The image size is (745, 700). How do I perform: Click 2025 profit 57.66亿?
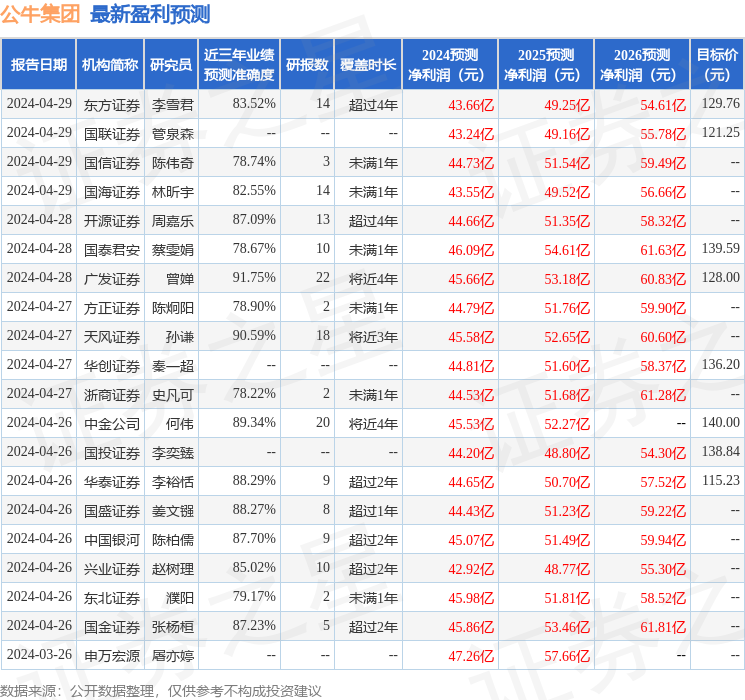pyautogui.click(x=567, y=656)
